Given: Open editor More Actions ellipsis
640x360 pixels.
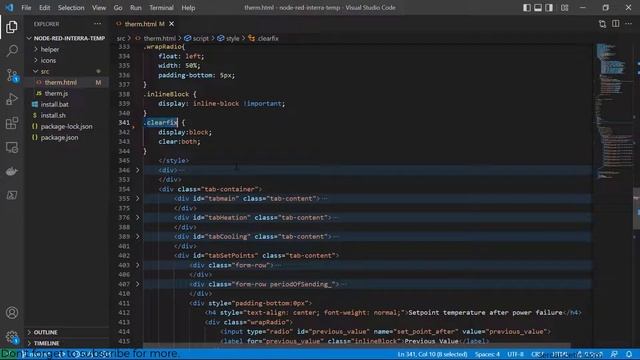Looking at the screenshot, I should [629, 24].
